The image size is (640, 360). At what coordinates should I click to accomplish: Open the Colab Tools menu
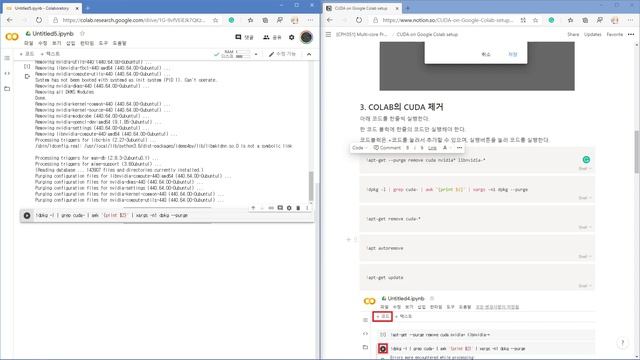103,43
